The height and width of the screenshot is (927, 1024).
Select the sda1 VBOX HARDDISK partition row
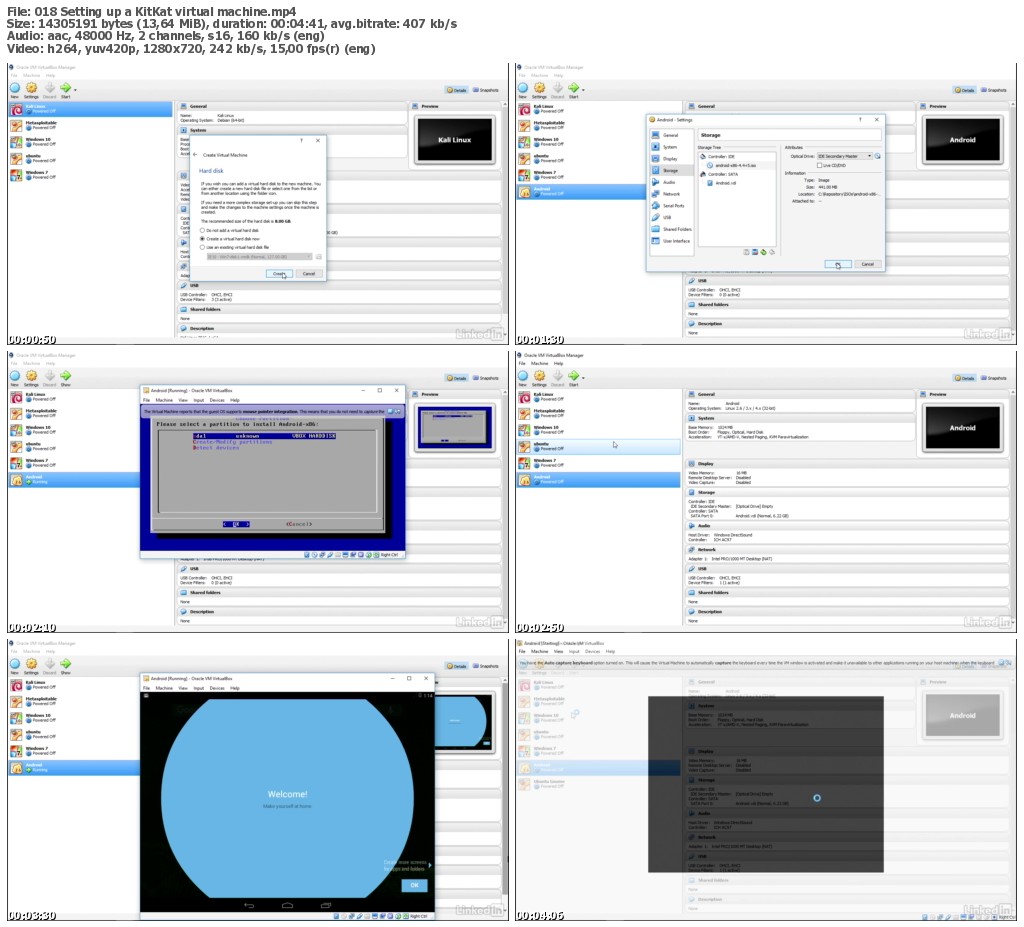264,436
